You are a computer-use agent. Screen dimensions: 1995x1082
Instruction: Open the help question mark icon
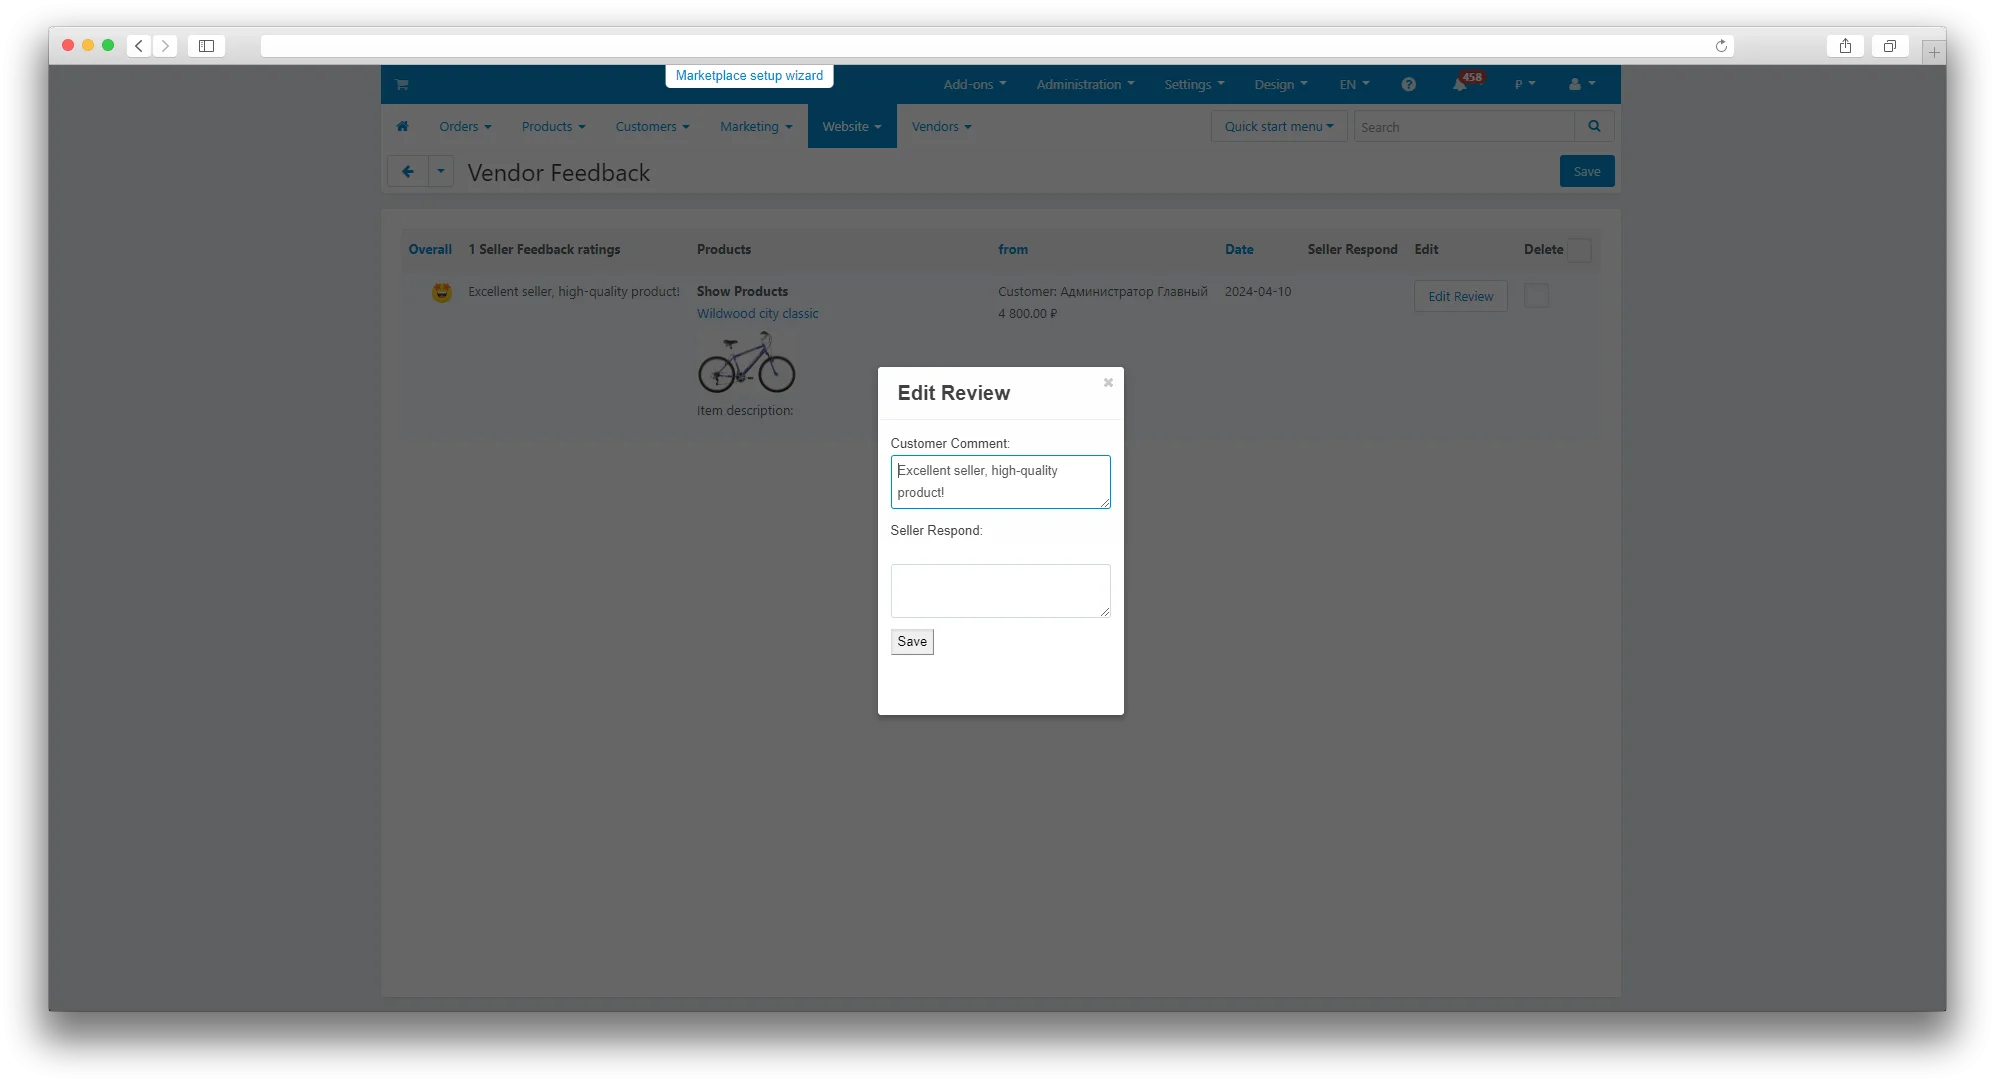pyautogui.click(x=1408, y=85)
